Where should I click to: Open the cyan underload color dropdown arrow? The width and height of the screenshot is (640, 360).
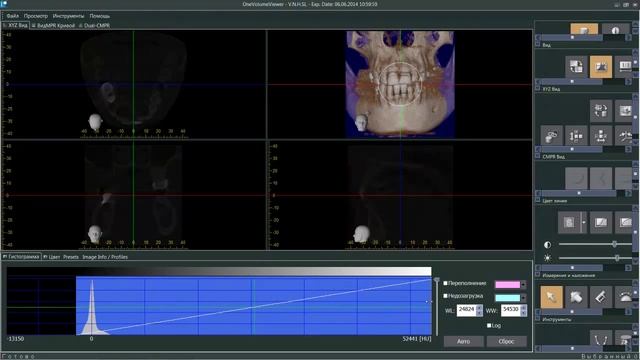[523, 298]
